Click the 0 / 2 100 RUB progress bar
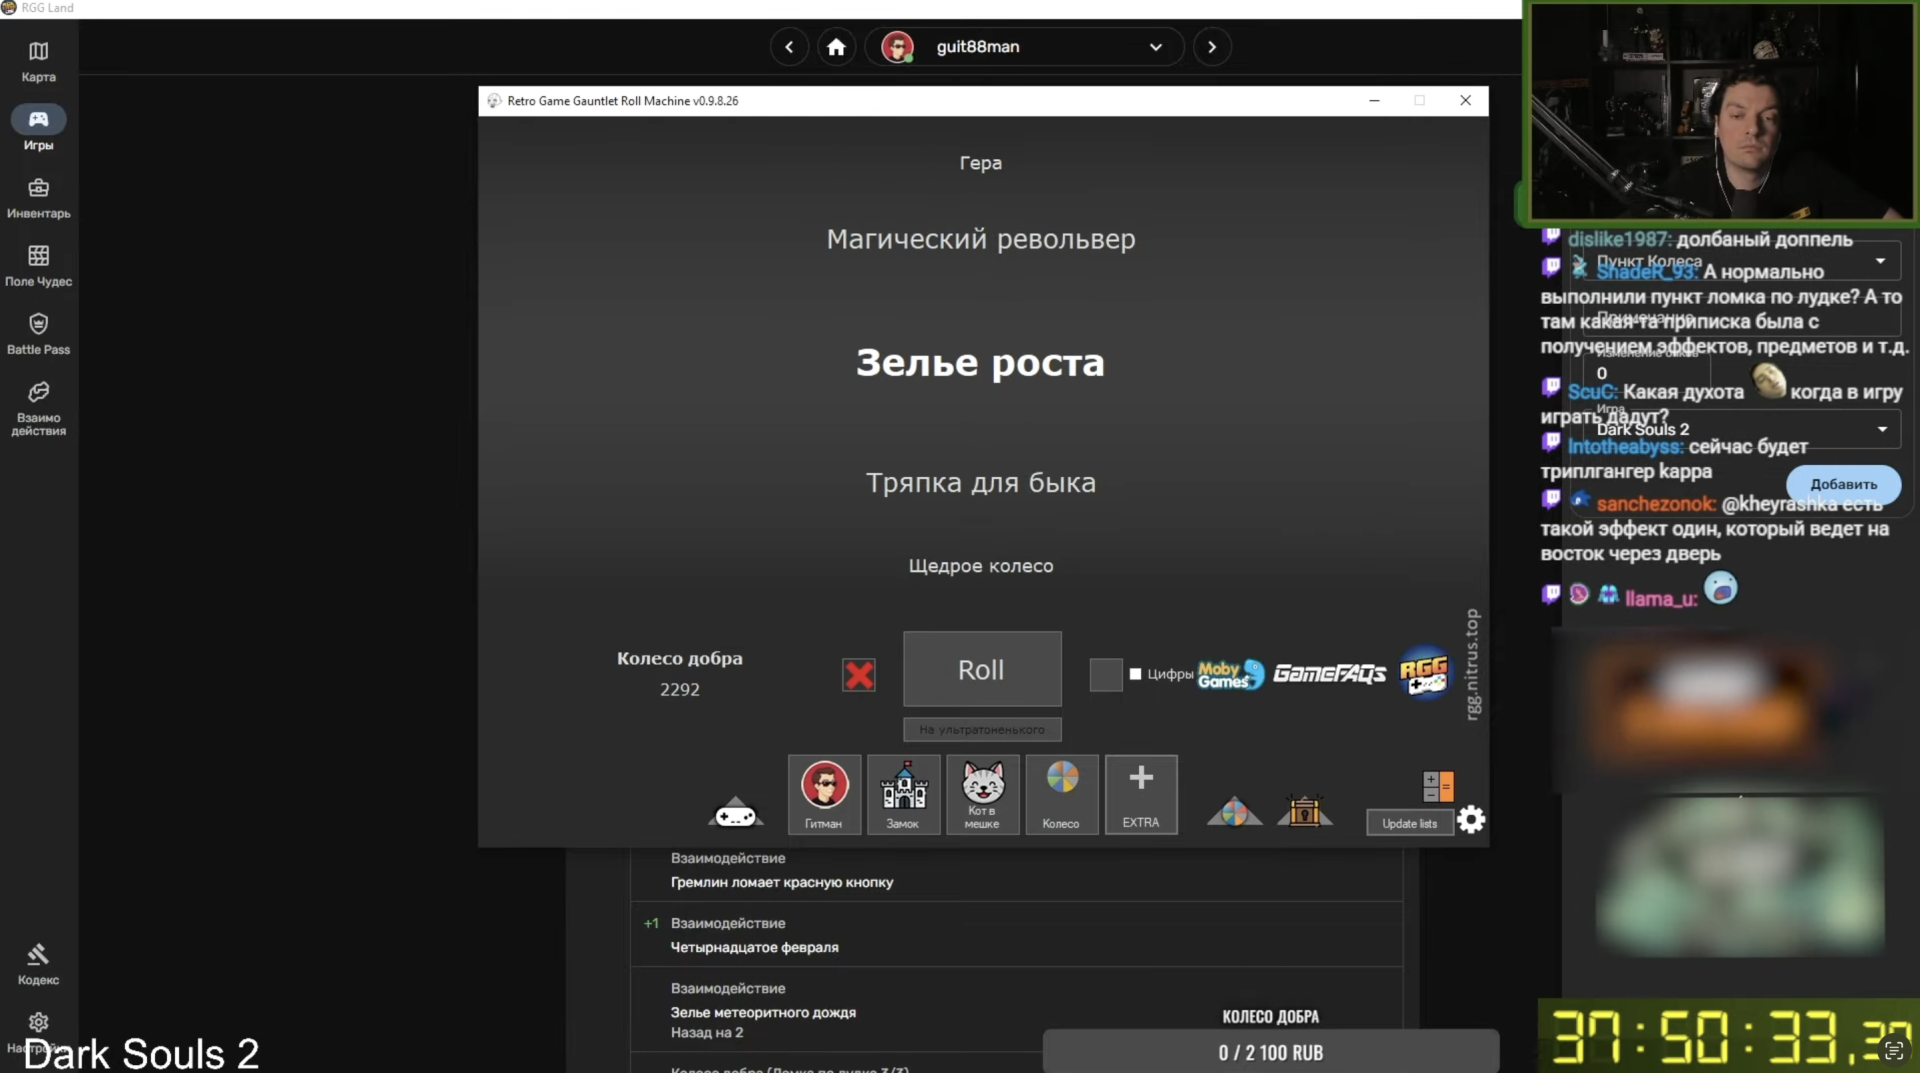The height and width of the screenshot is (1073, 1920). pos(1269,1051)
